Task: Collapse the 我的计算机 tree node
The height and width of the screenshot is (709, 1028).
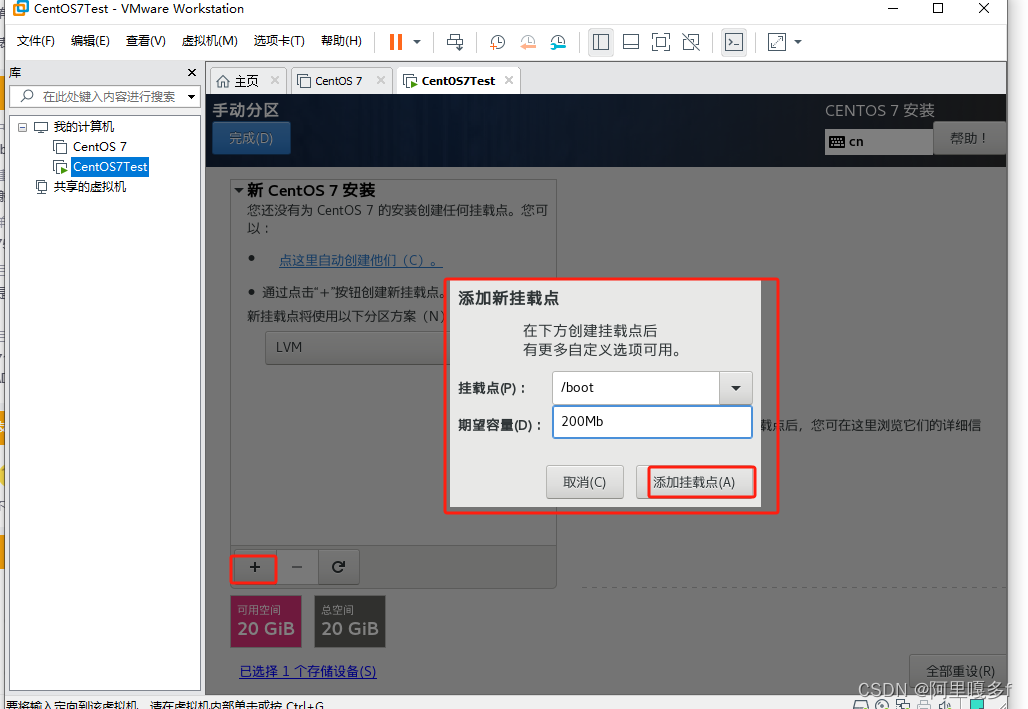Action: click(22, 126)
